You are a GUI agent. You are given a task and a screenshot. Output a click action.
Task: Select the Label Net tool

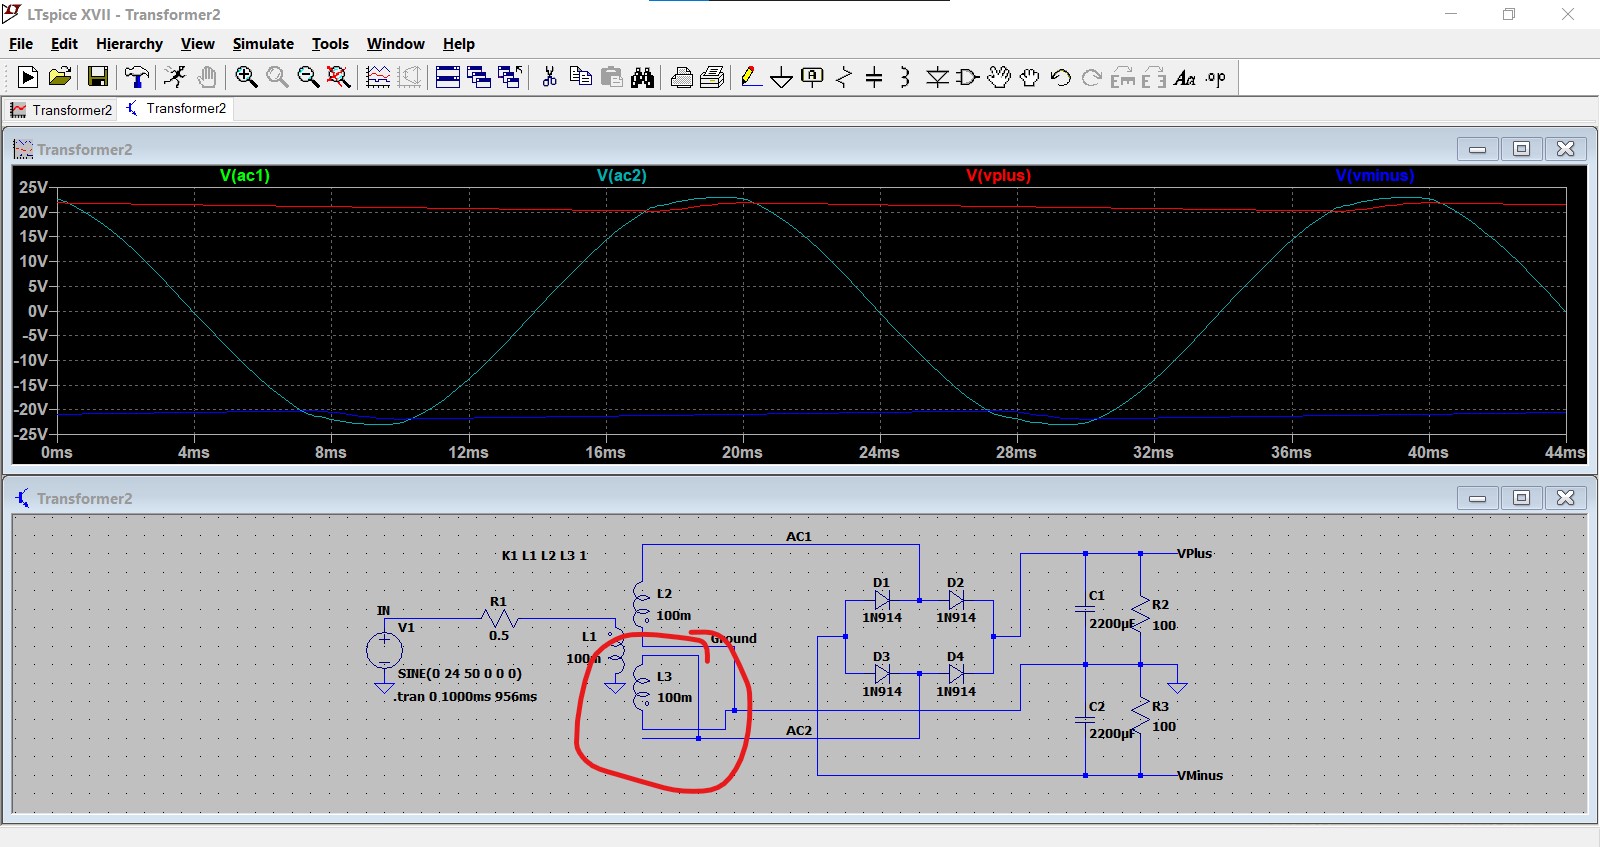click(813, 77)
